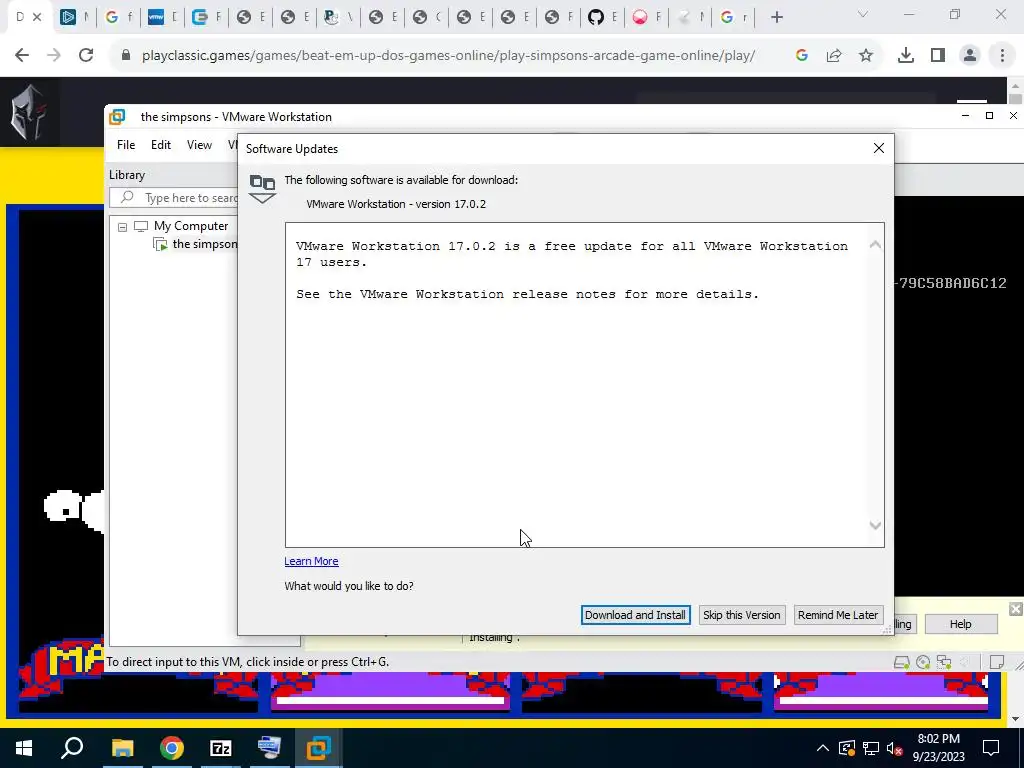Click the CD/DVD drive status icon

[923, 662]
